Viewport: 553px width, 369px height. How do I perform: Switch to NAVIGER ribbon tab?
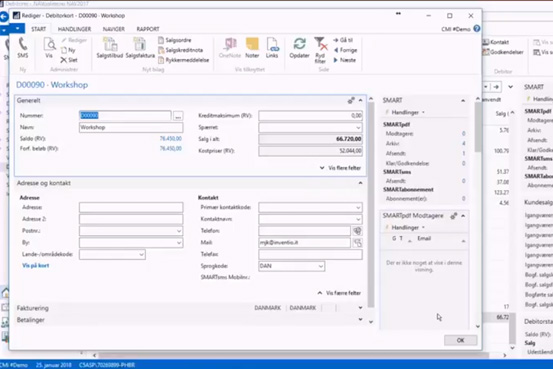coord(114,29)
